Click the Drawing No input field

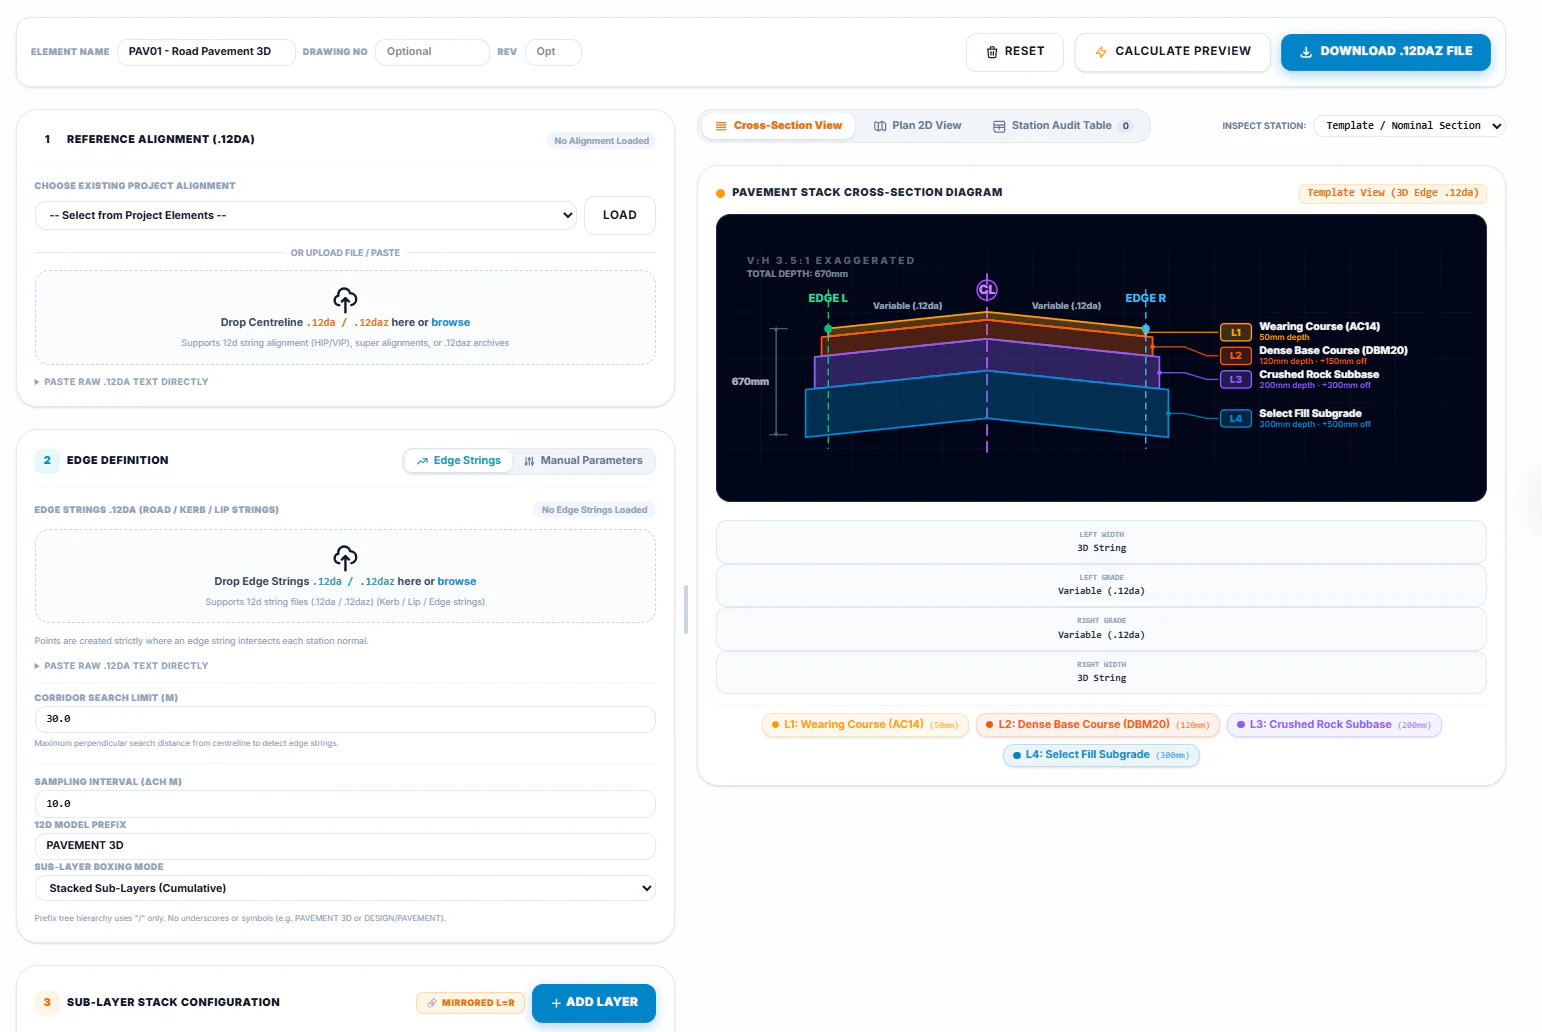(x=432, y=52)
